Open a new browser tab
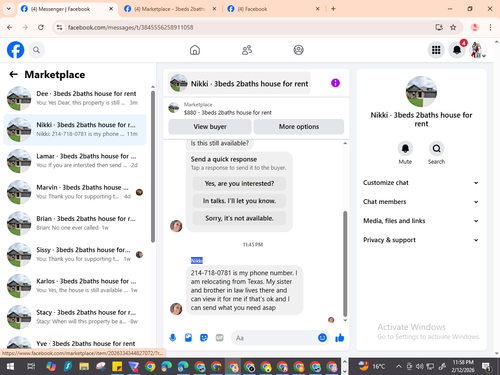The image size is (500, 375). pyautogui.click(x=333, y=9)
